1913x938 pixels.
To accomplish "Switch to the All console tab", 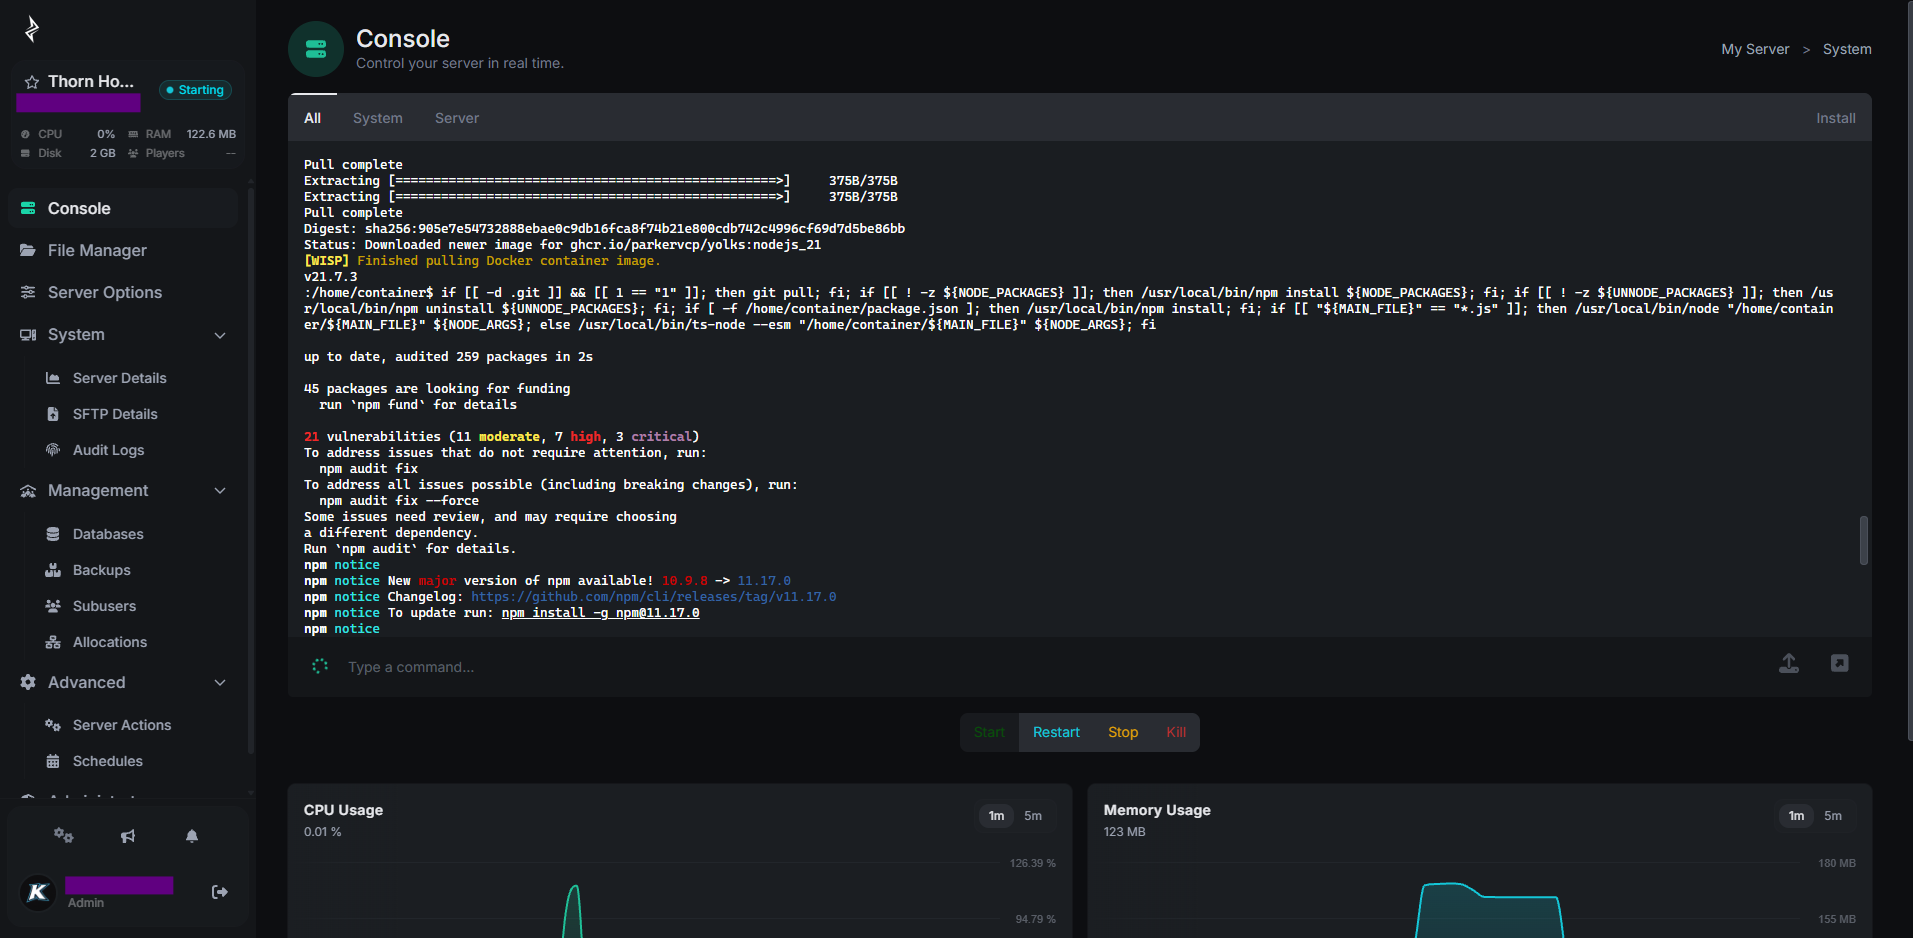I will tap(312, 118).
